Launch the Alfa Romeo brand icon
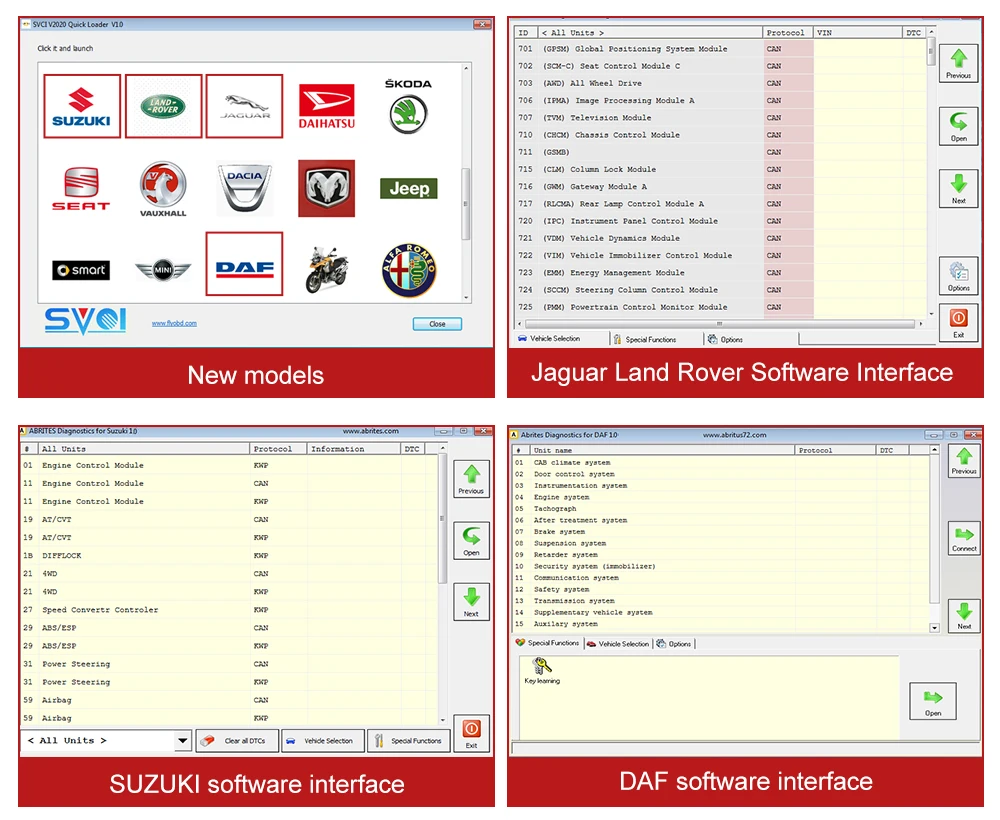The width and height of the screenshot is (1000, 820). coord(409,270)
